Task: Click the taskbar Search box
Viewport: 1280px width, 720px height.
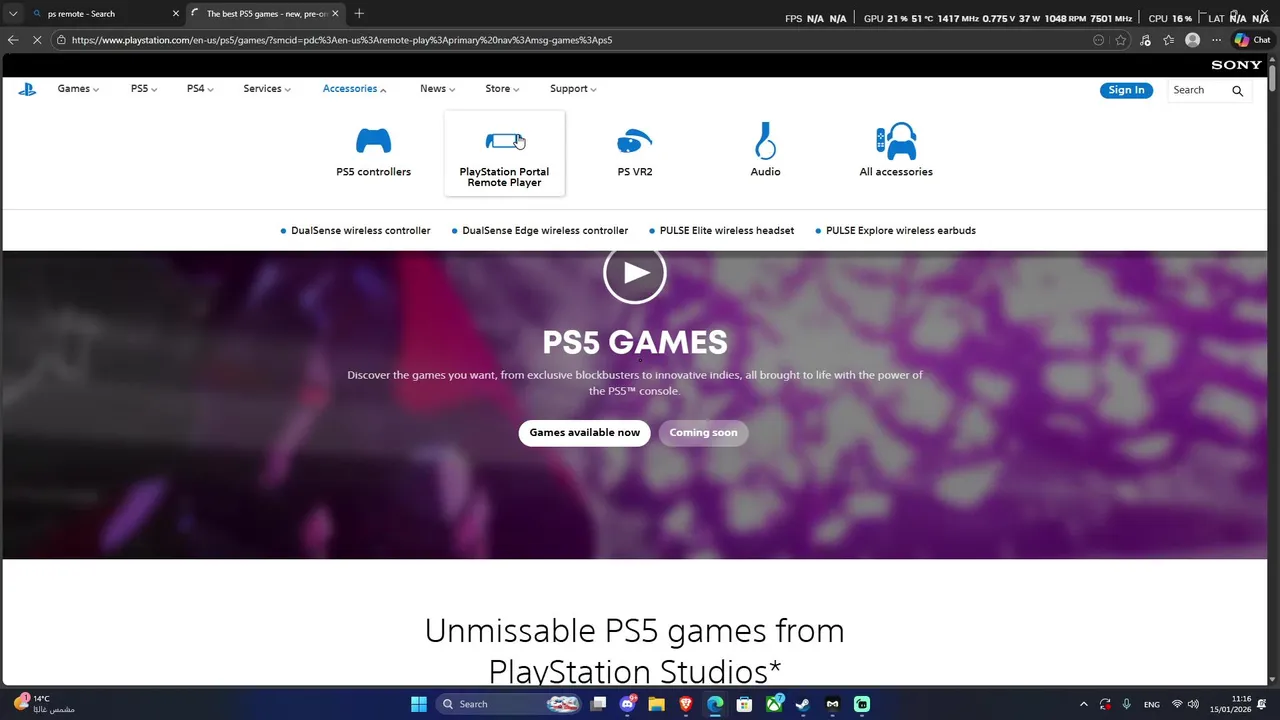Action: click(x=510, y=704)
